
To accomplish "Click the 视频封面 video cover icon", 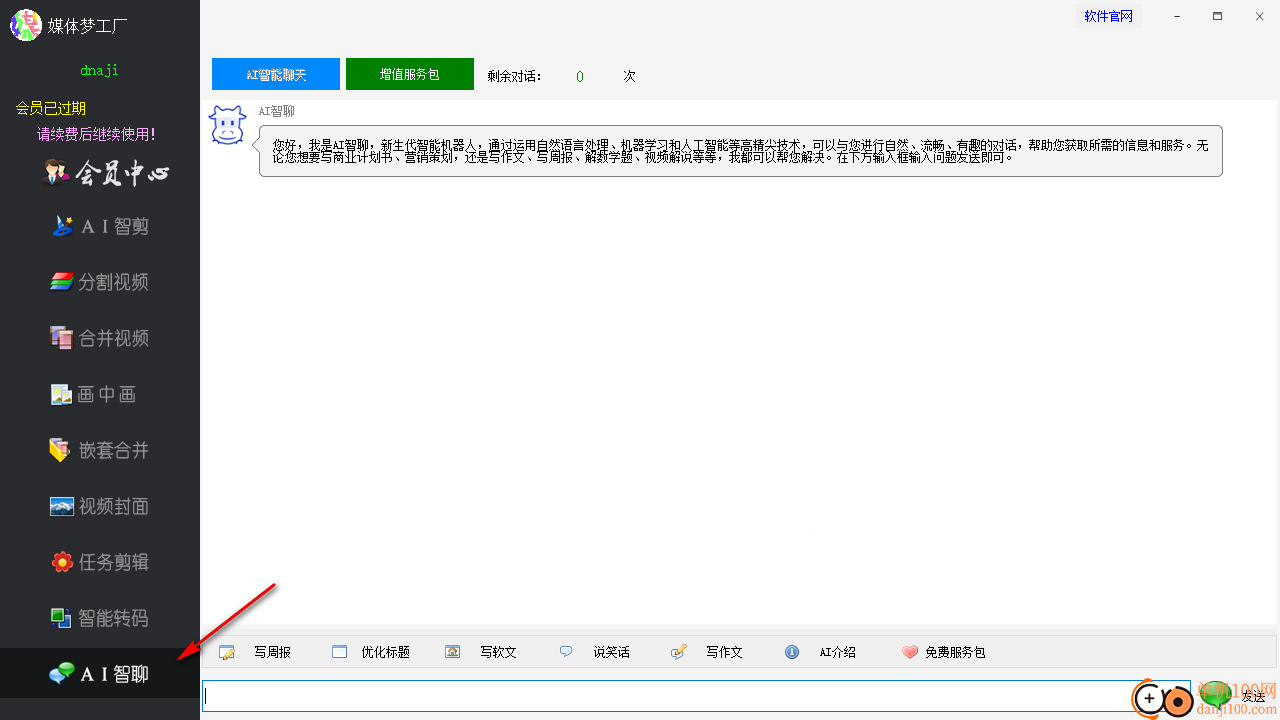I will [62, 506].
